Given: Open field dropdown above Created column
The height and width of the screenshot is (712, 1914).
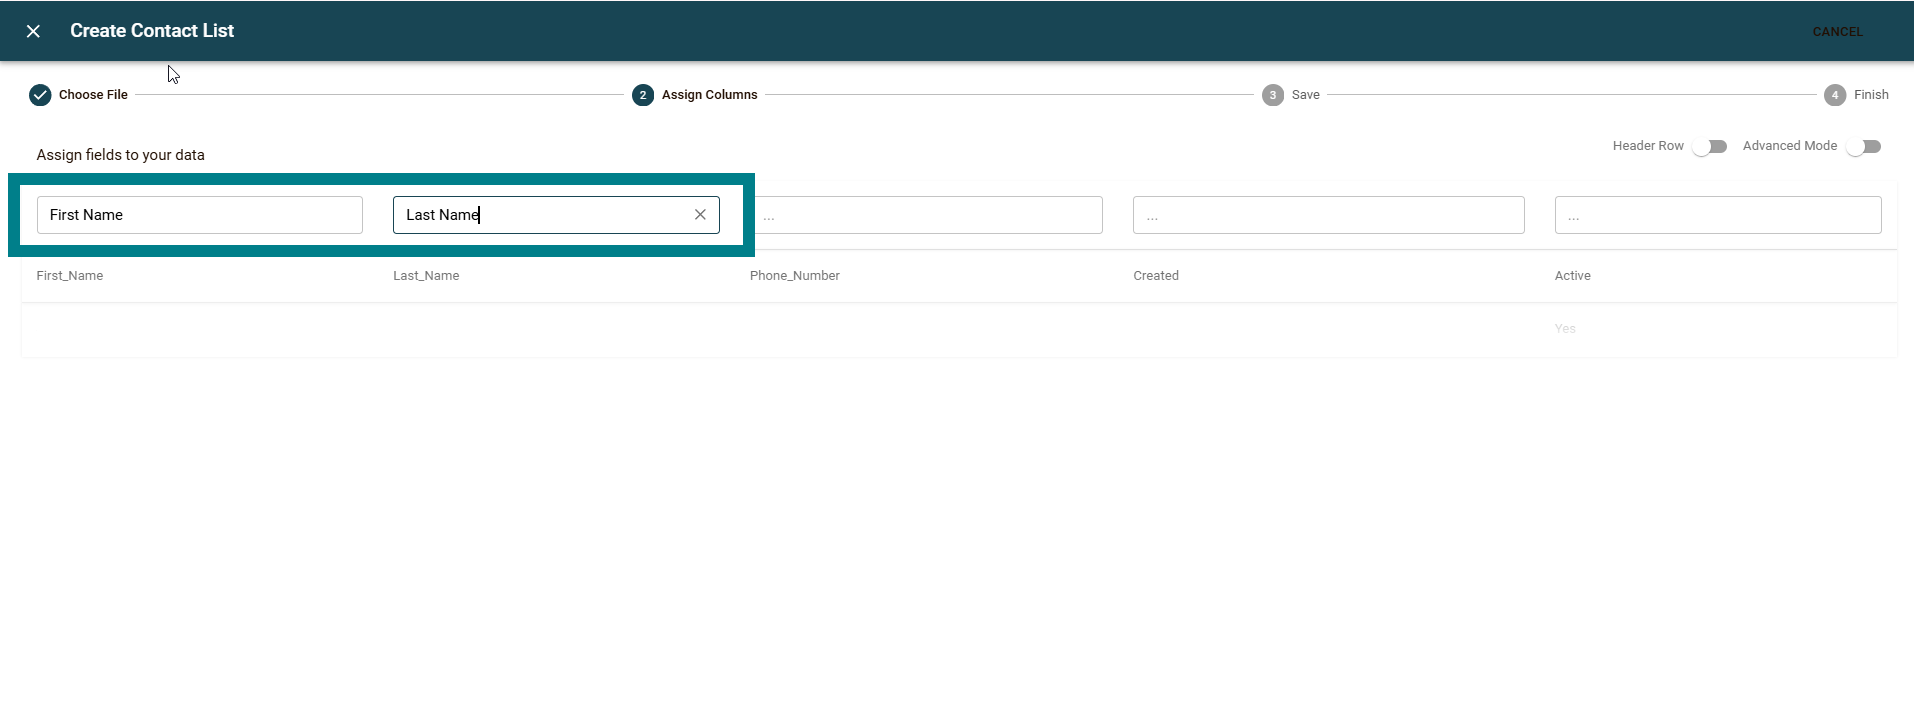Looking at the screenshot, I should click(1328, 215).
